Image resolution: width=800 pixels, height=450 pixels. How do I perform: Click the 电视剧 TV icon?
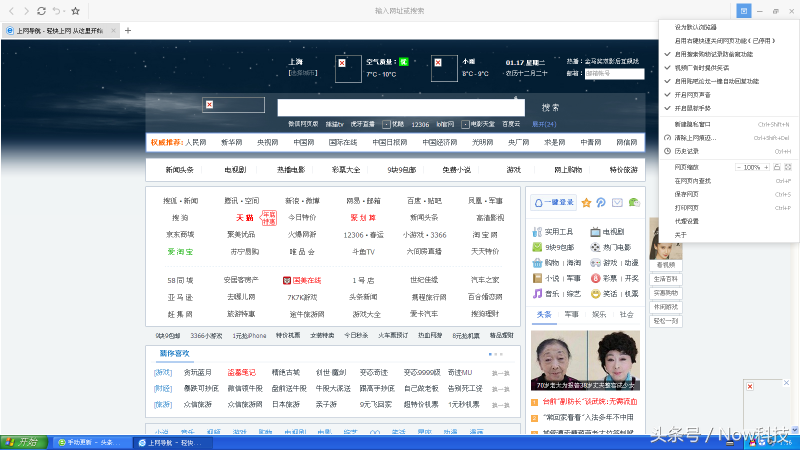(x=595, y=232)
